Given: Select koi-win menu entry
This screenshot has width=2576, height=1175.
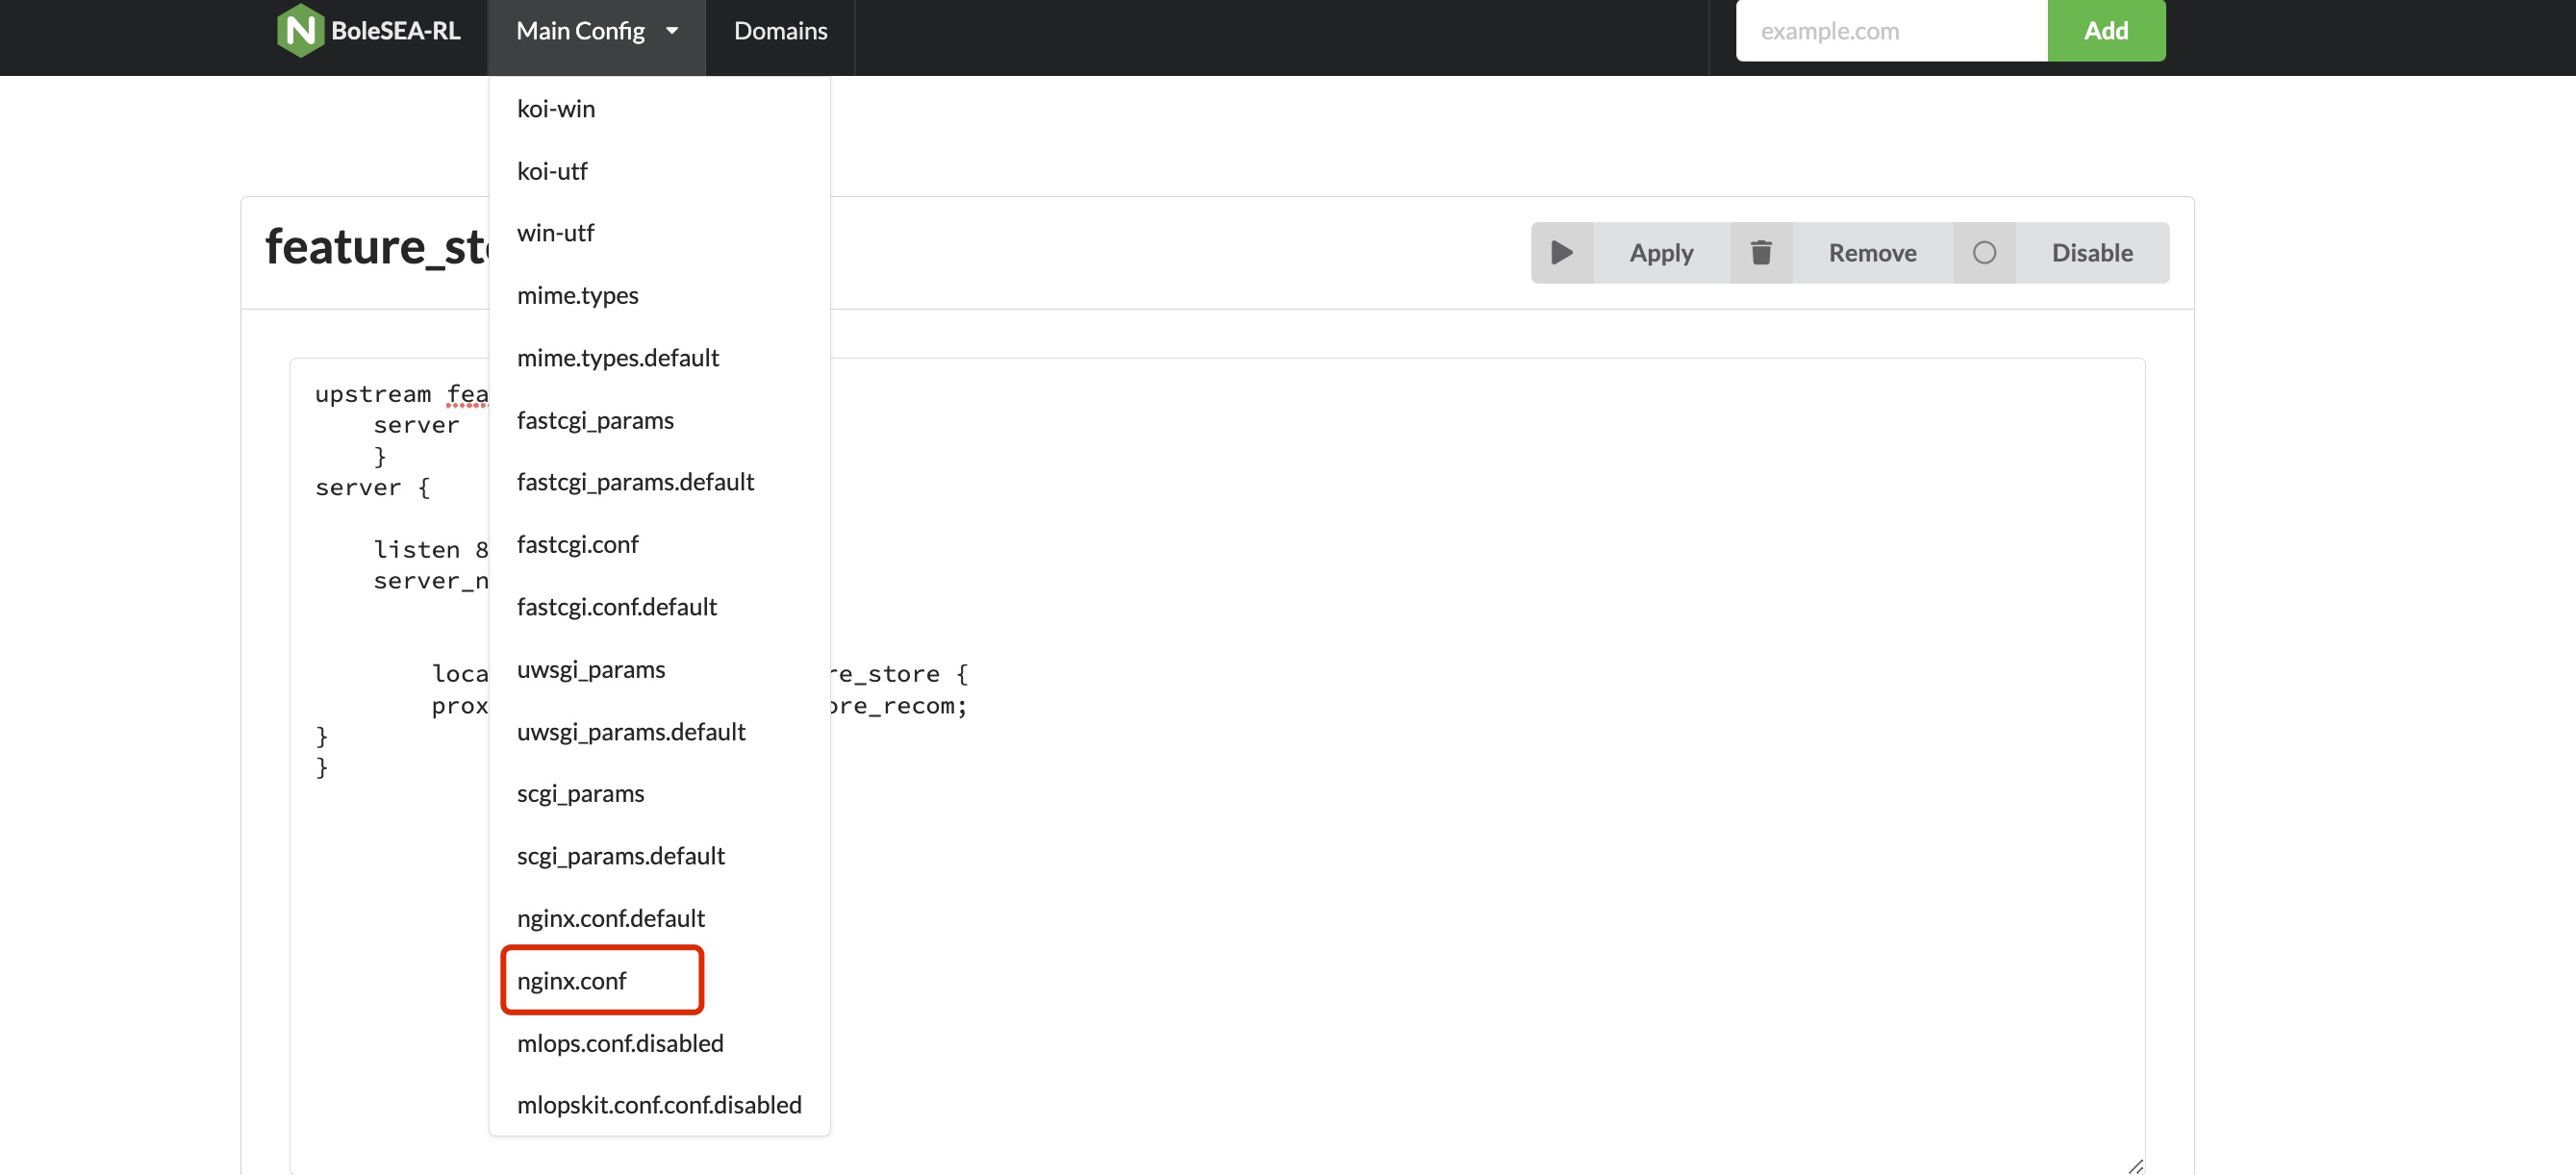Looking at the screenshot, I should click(555, 109).
